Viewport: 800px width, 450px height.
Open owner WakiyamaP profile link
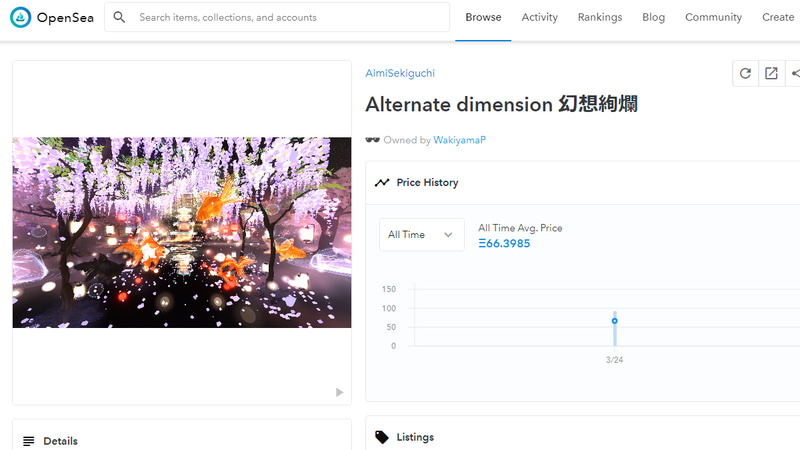(x=459, y=140)
